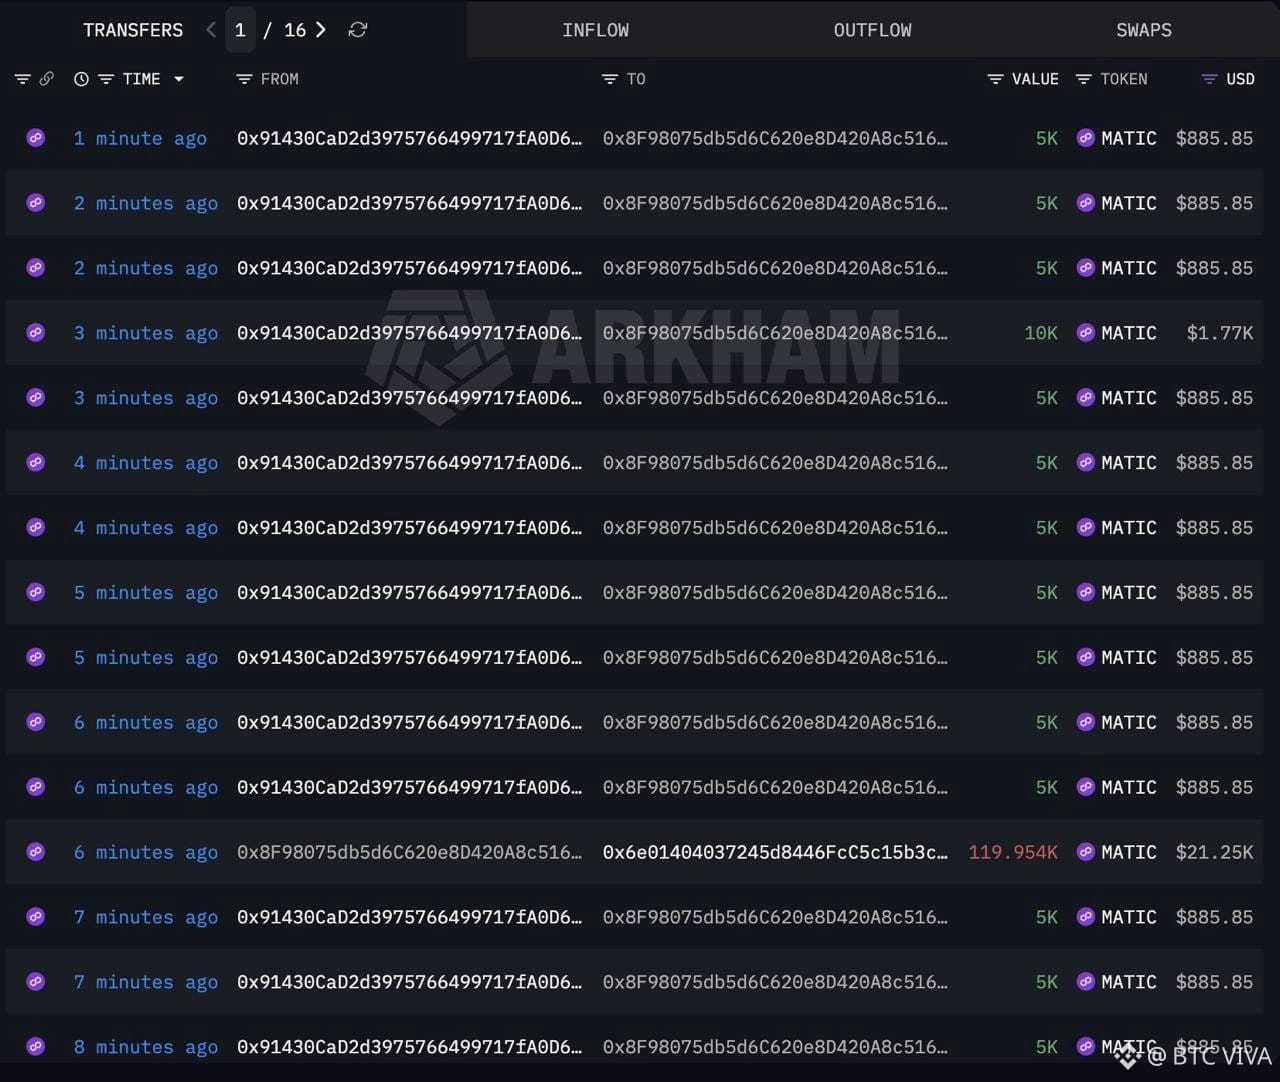Open the VALUE column filter

[x=995, y=79]
